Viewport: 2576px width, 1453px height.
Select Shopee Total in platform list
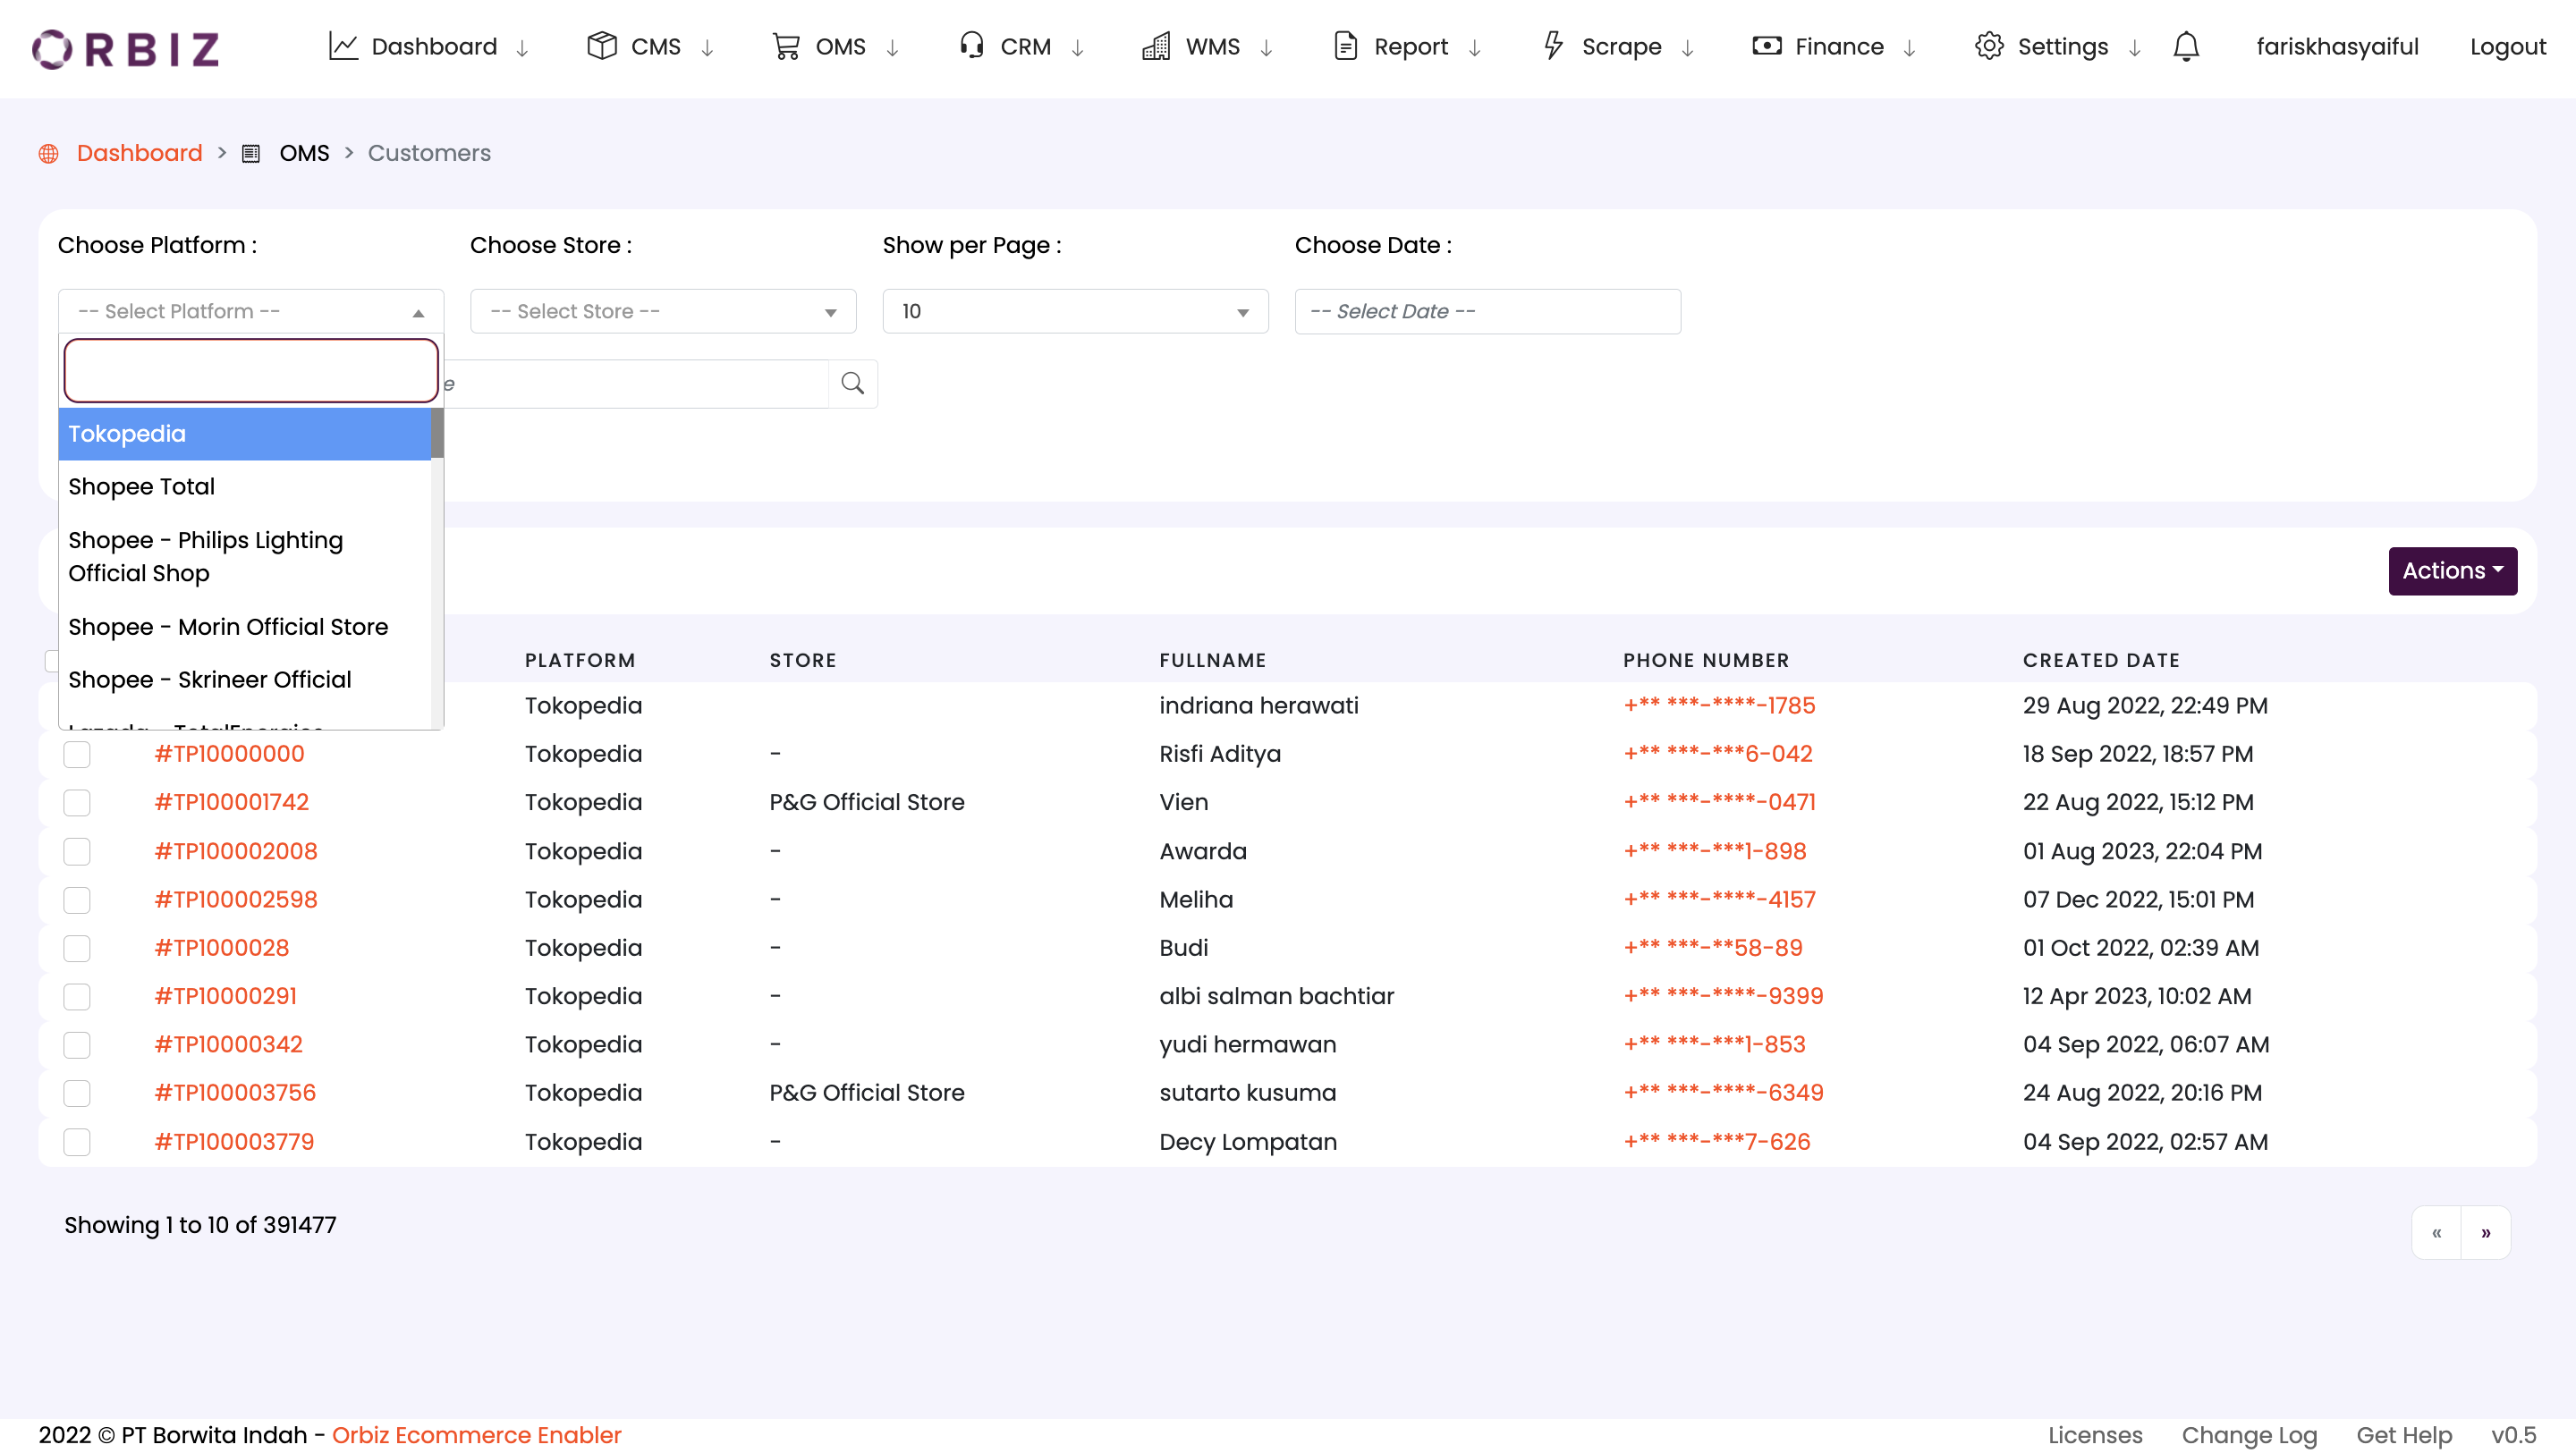[x=245, y=487]
